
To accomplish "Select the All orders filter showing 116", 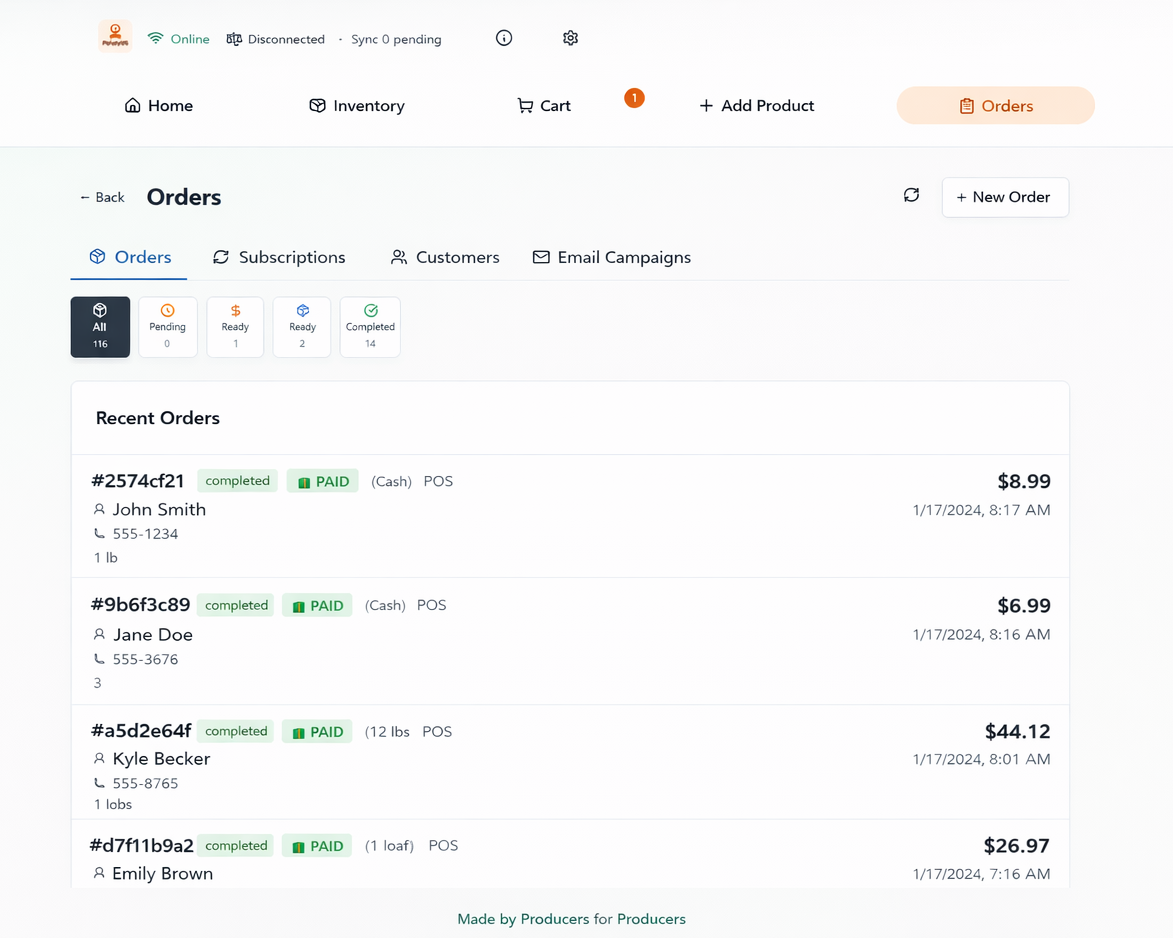I will (100, 326).
